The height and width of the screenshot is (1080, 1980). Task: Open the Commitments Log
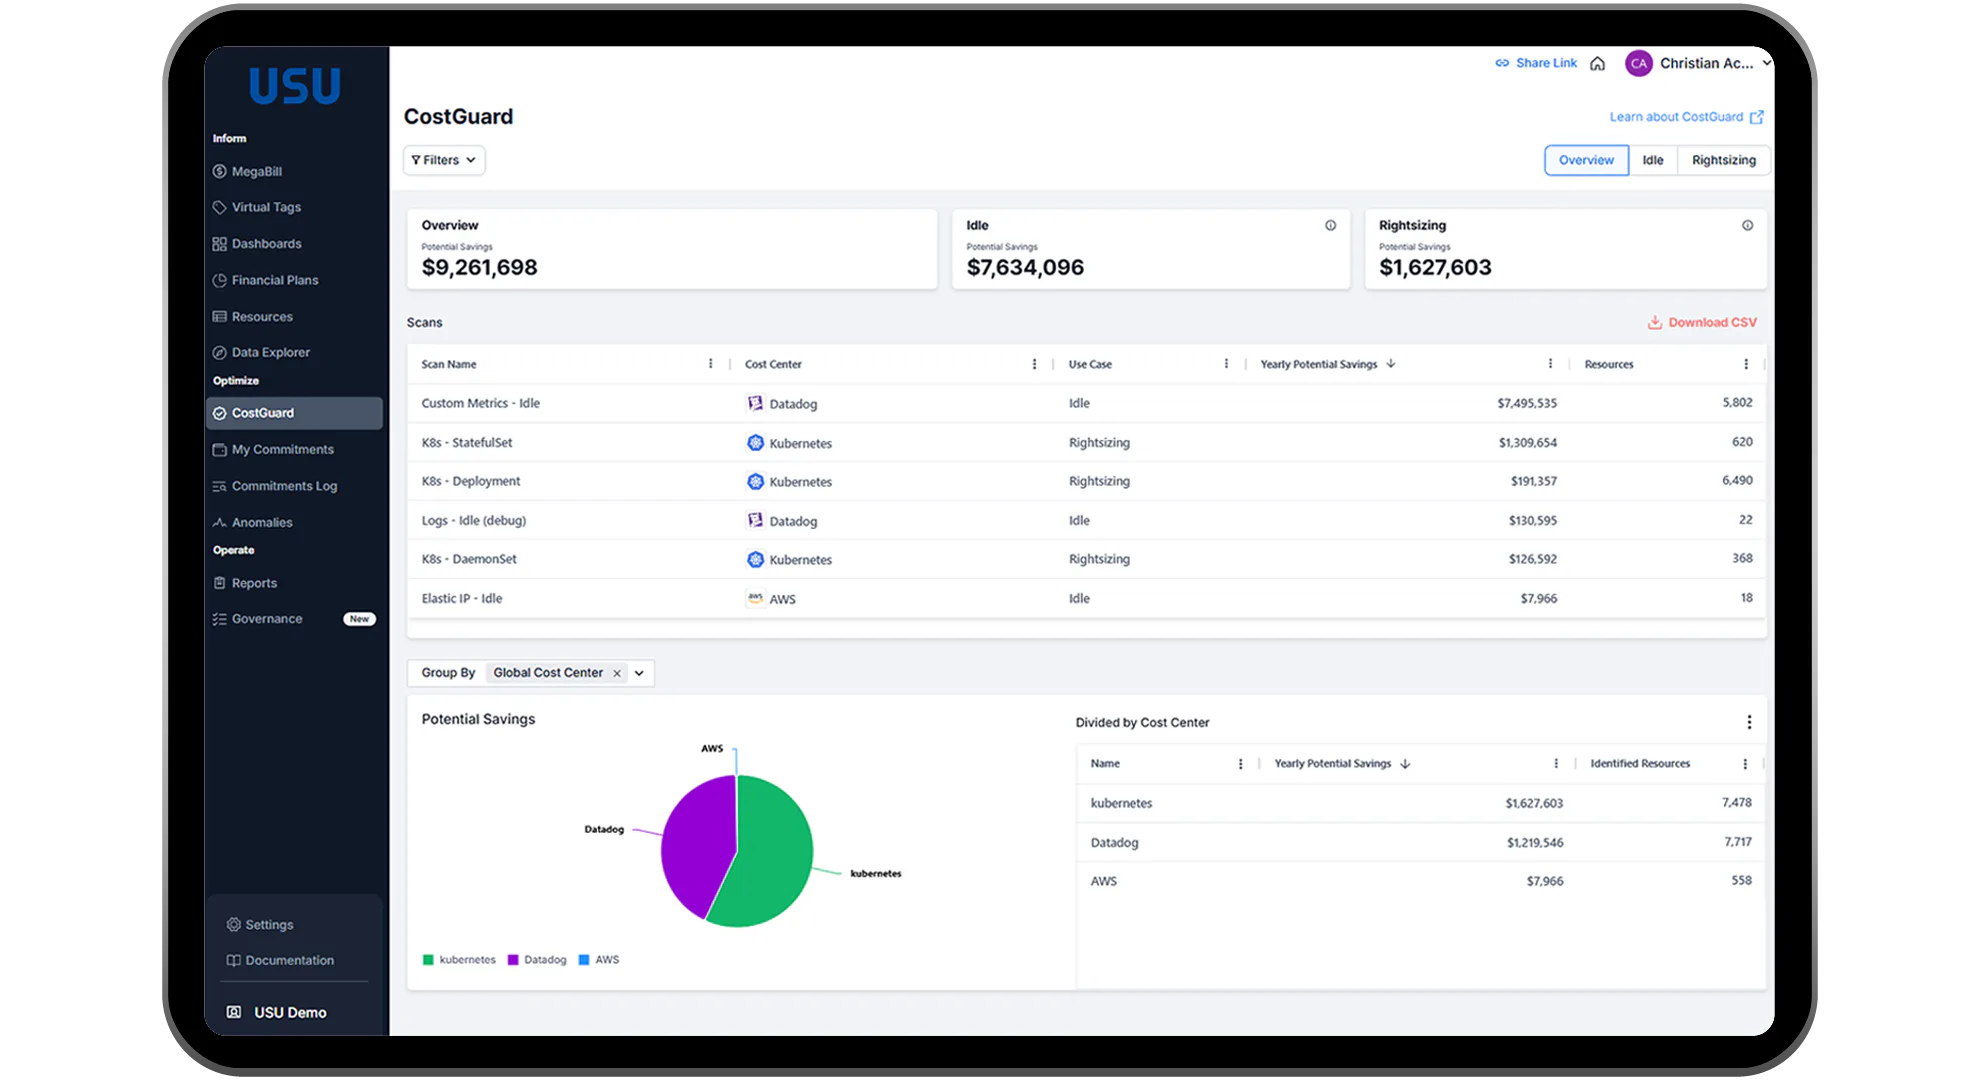click(285, 485)
